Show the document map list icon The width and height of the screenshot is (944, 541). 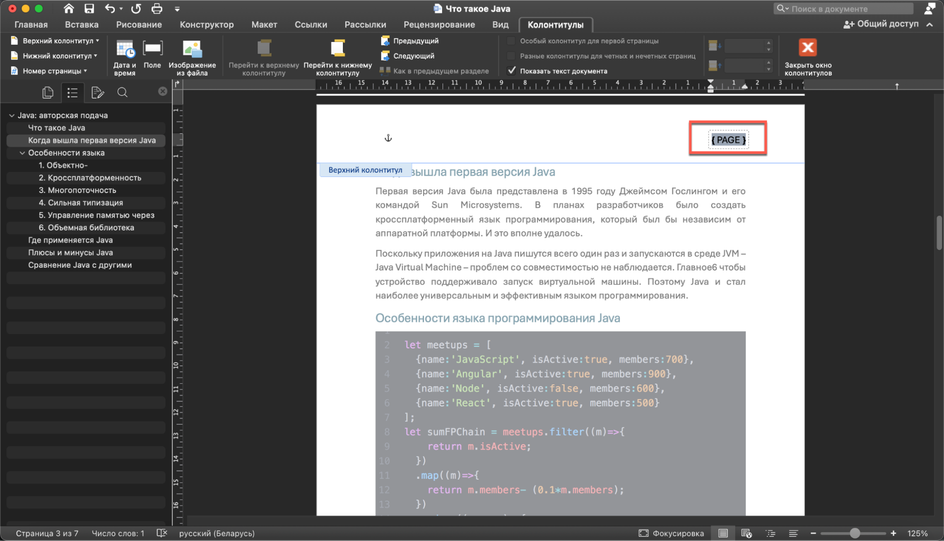point(72,92)
